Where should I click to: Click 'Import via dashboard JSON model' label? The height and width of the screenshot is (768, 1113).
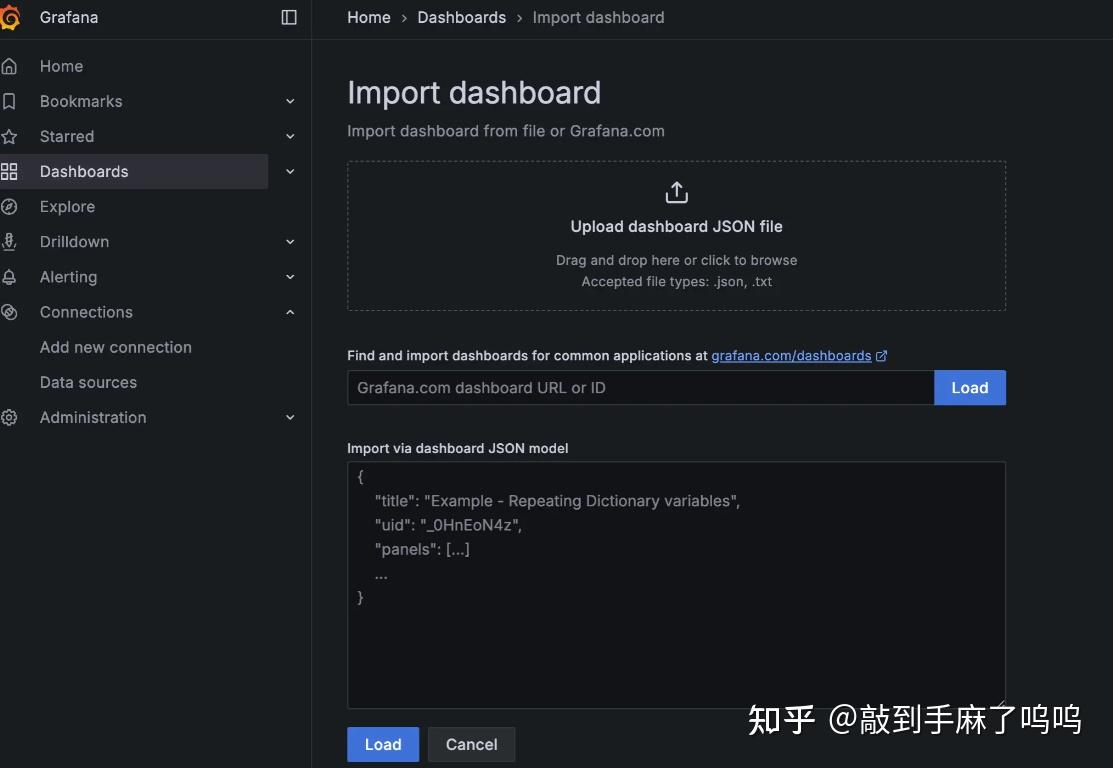point(458,449)
